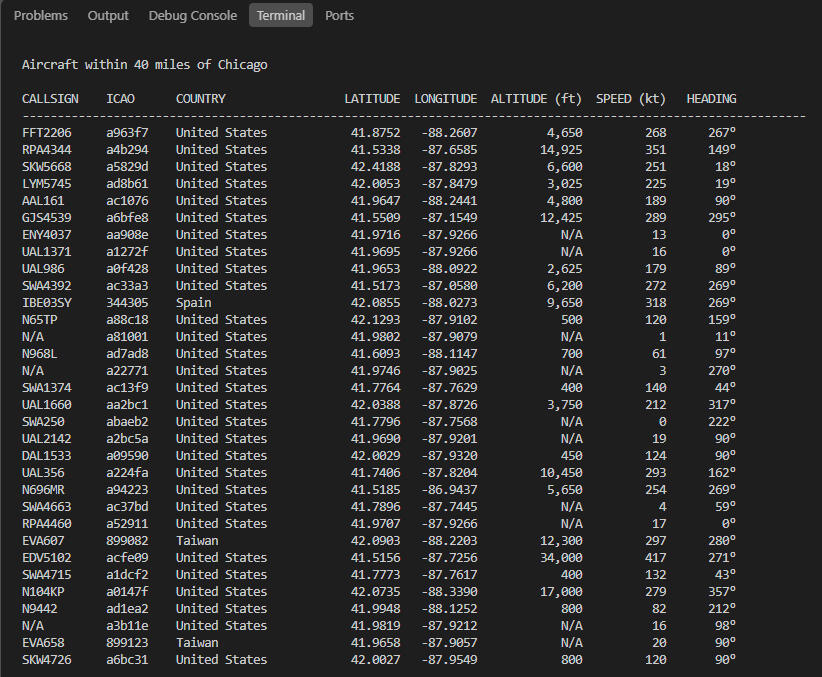This screenshot has width=822, height=677.
Task: Click ICAO code a963f7
Action: 127,133
